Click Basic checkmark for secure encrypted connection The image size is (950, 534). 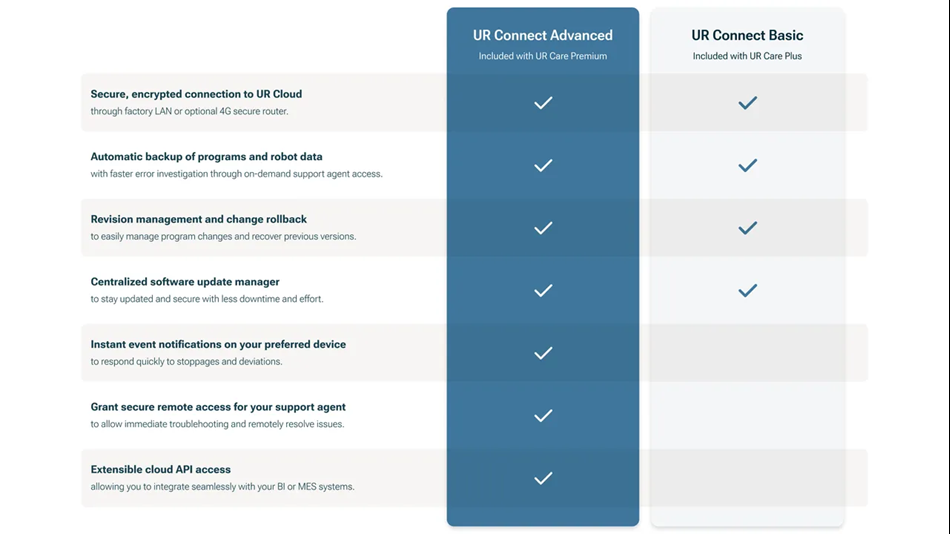pyautogui.click(x=747, y=103)
